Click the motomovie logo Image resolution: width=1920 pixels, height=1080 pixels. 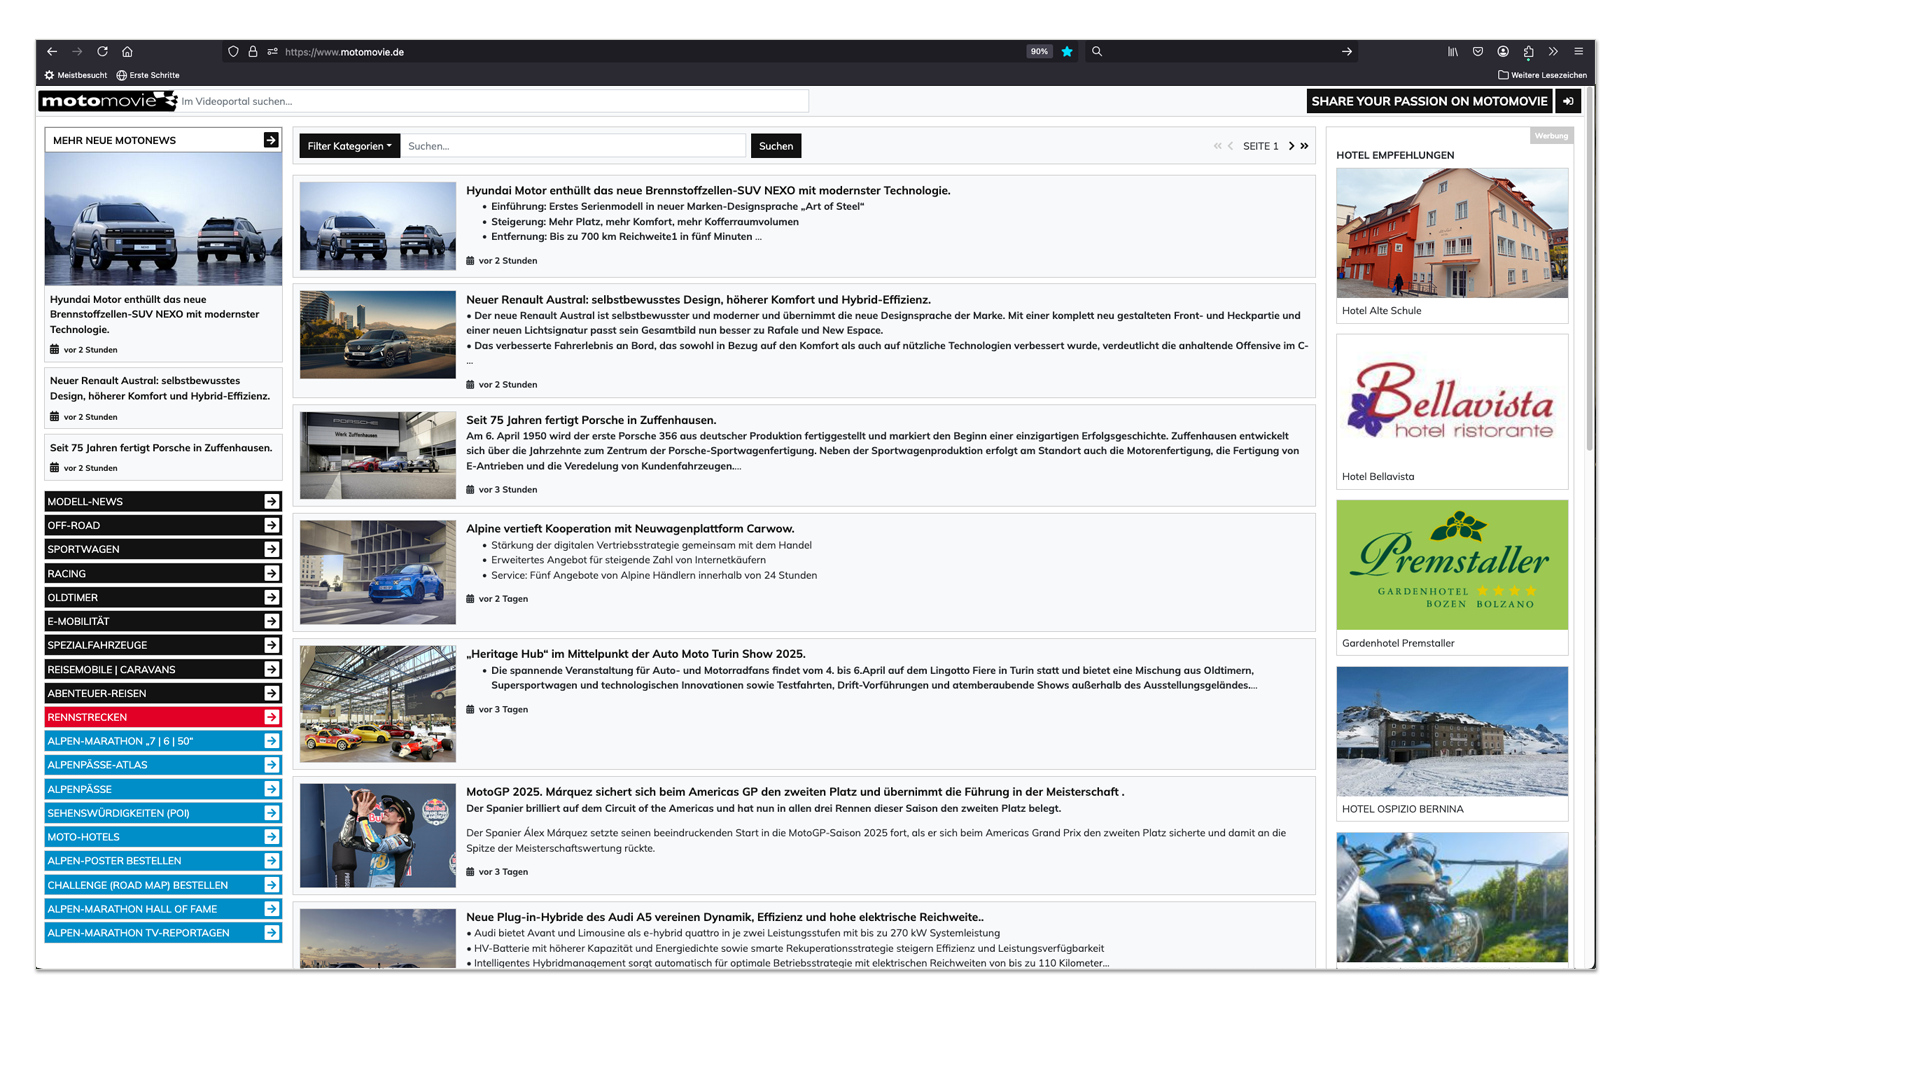click(108, 101)
